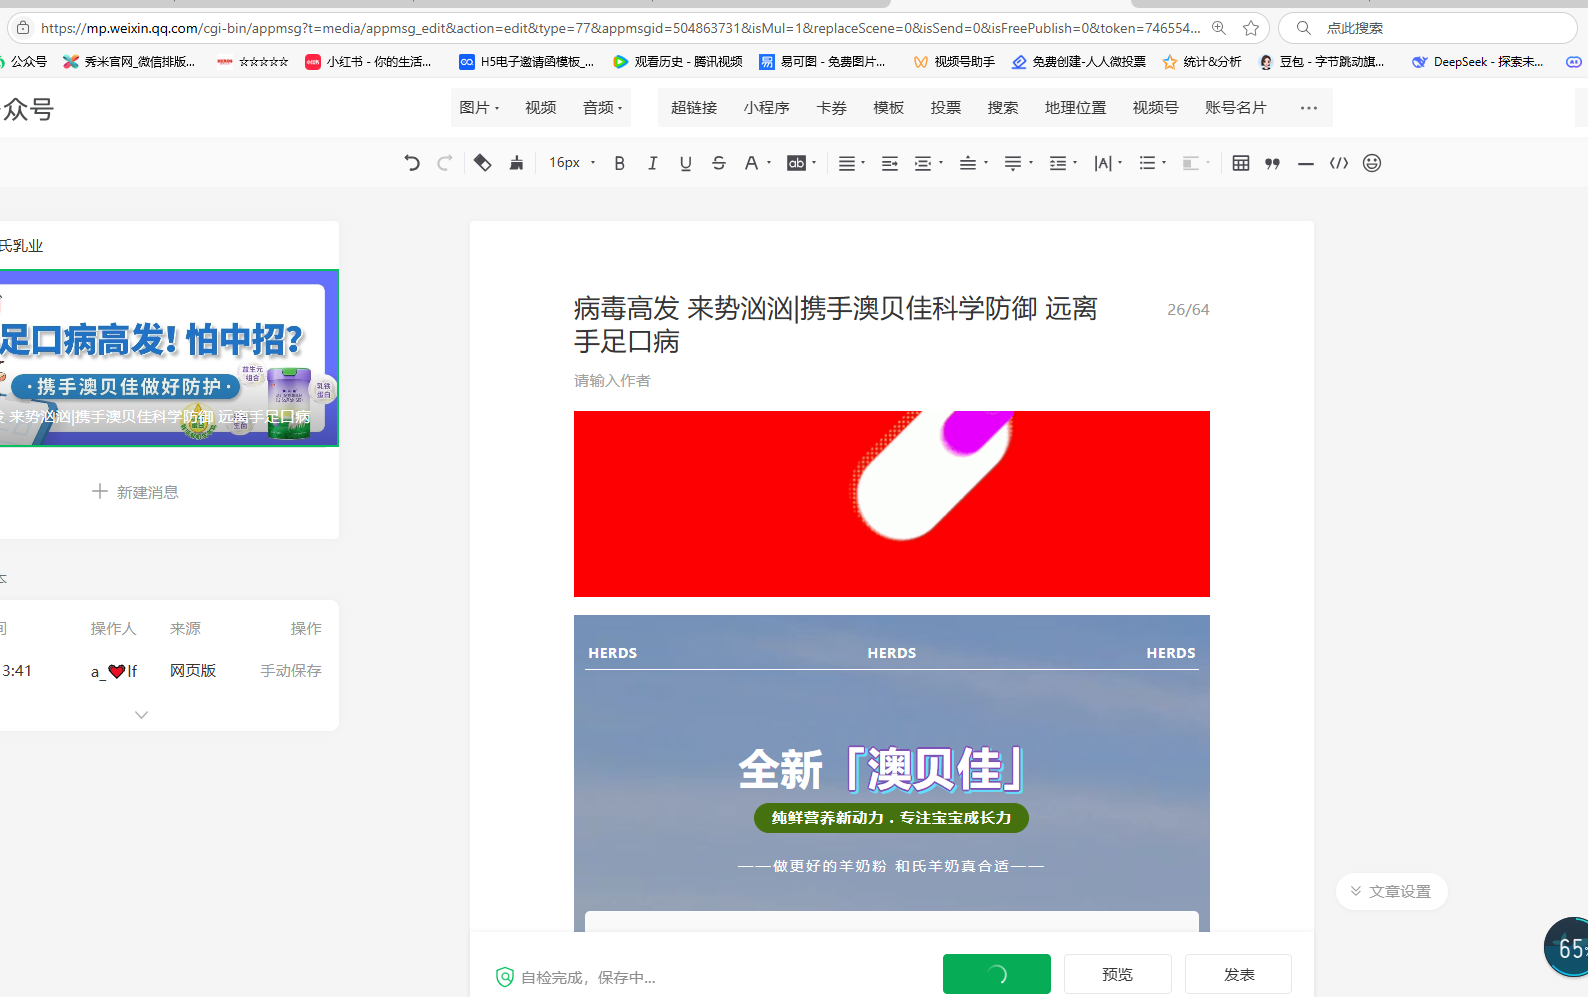Open the emoji picker
The height and width of the screenshot is (997, 1588).
pyautogui.click(x=1372, y=163)
